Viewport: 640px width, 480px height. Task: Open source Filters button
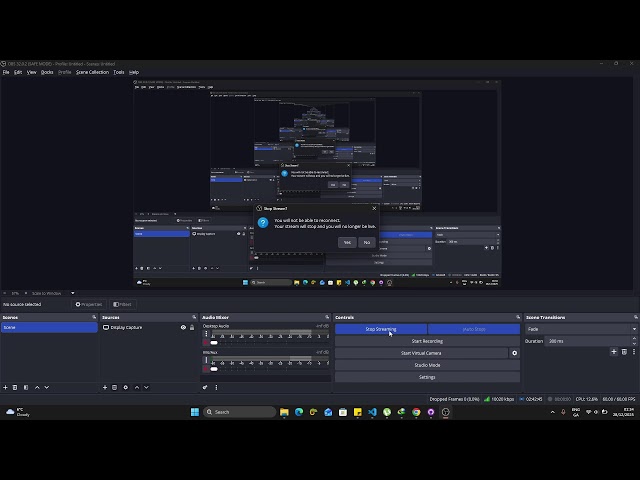coord(122,304)
